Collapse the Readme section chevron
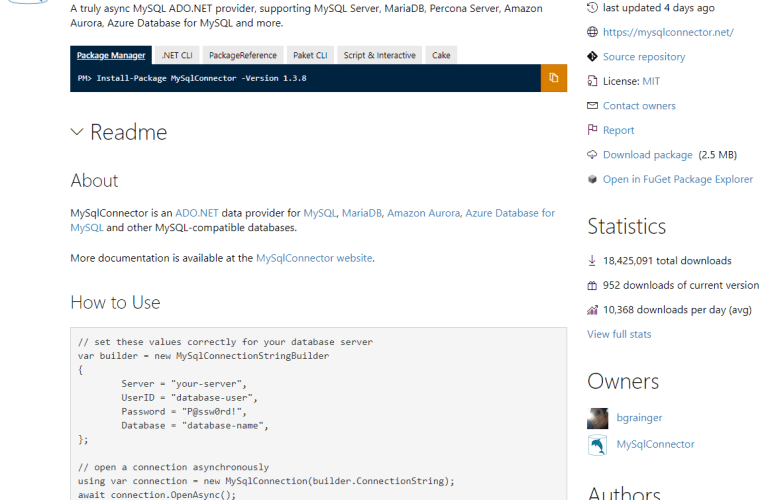Screen dimensions: 770x500 coord(78,132)
